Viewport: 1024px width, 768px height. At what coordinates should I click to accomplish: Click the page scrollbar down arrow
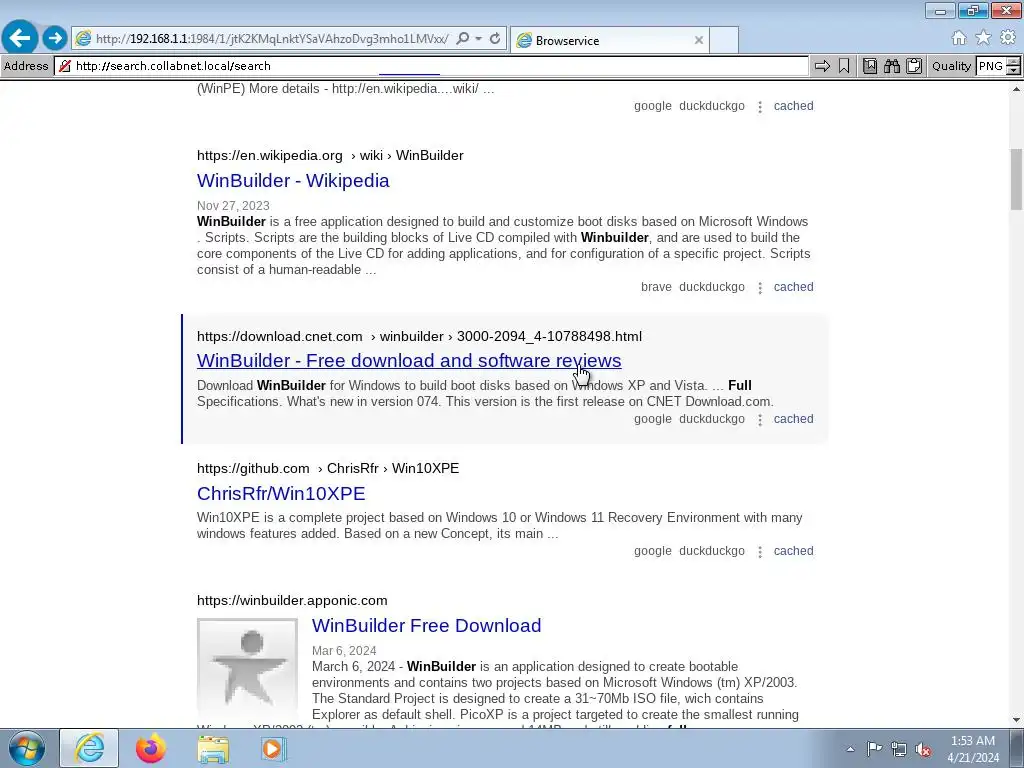(x=1017, y=720)
